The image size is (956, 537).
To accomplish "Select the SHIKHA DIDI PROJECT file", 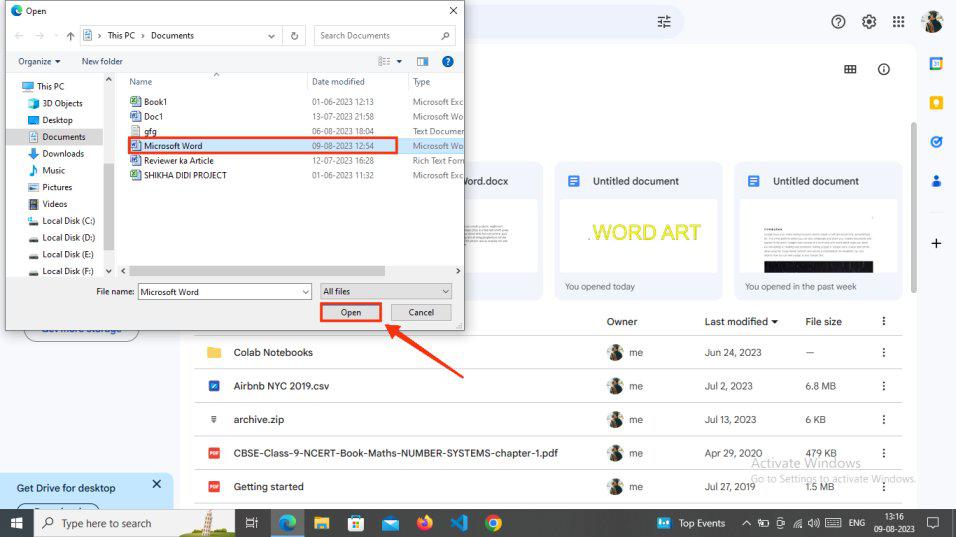I will 185,175.
